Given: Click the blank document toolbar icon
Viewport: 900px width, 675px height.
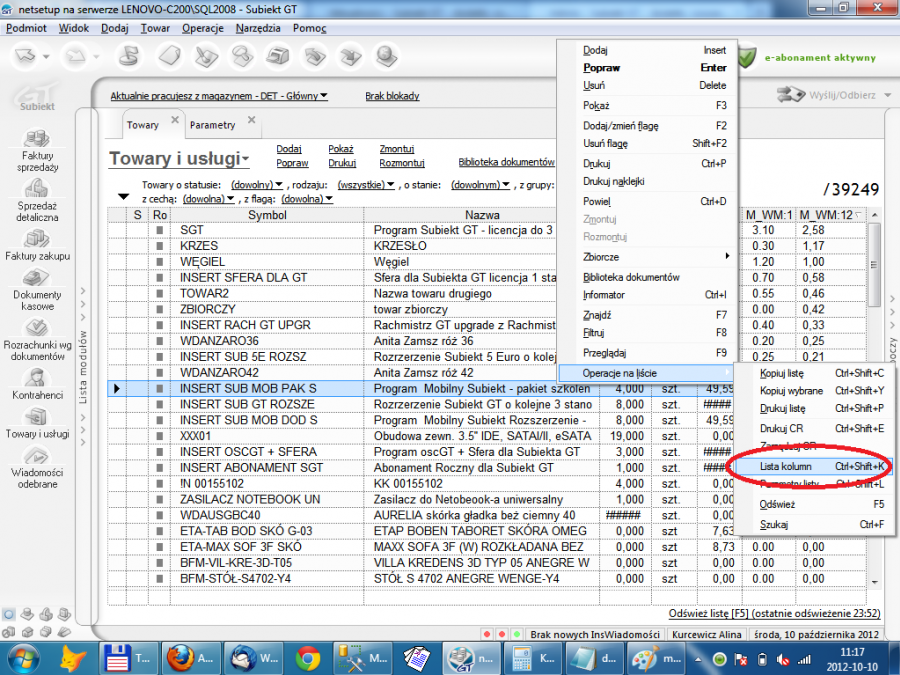Looking at the screenshot, I should (169, 56).
